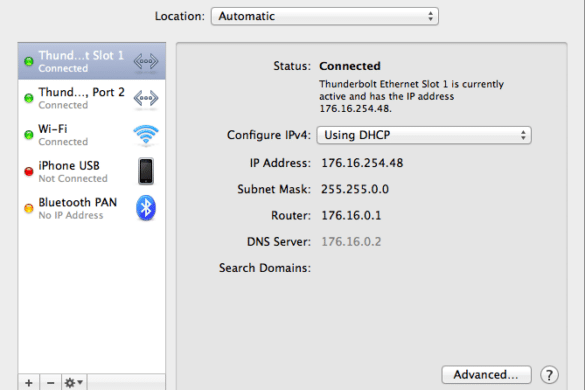Remove selected service with minus button
Viewport: 585px width, 390px height.
click(51, 383)
